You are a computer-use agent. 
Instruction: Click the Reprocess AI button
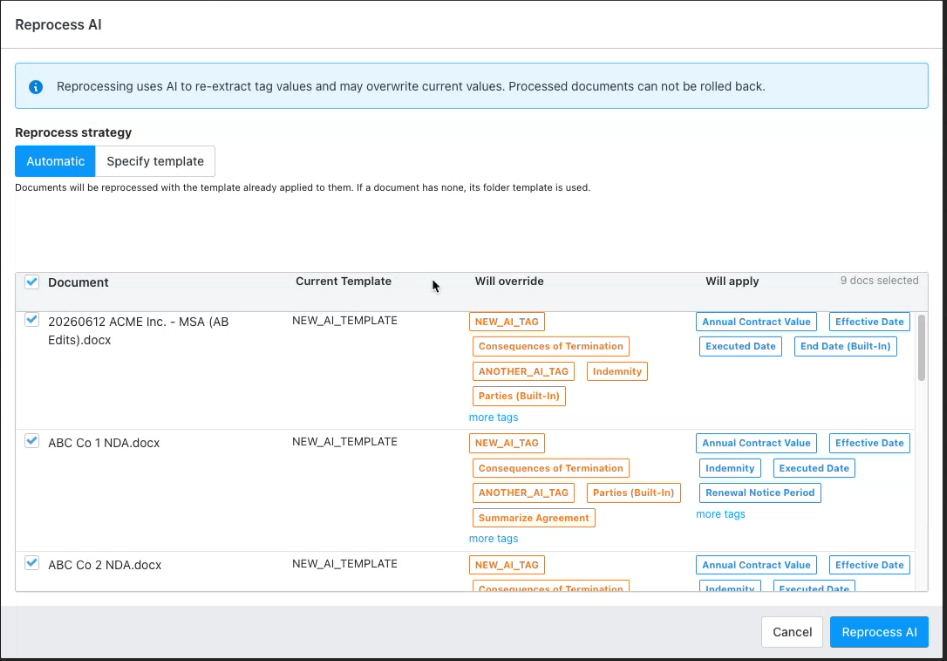point(879,632)
